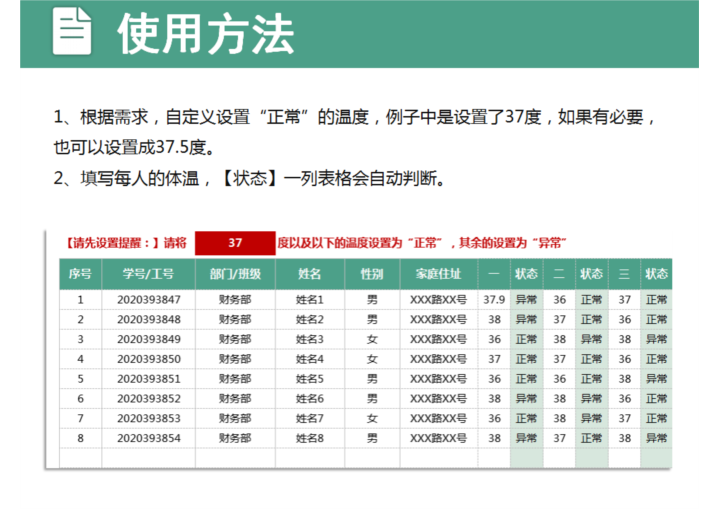The width and height of the screenshot is (720, 509).
Task: Click the red temperature threshold cell showing 37
Action: [x=235, y=243]
